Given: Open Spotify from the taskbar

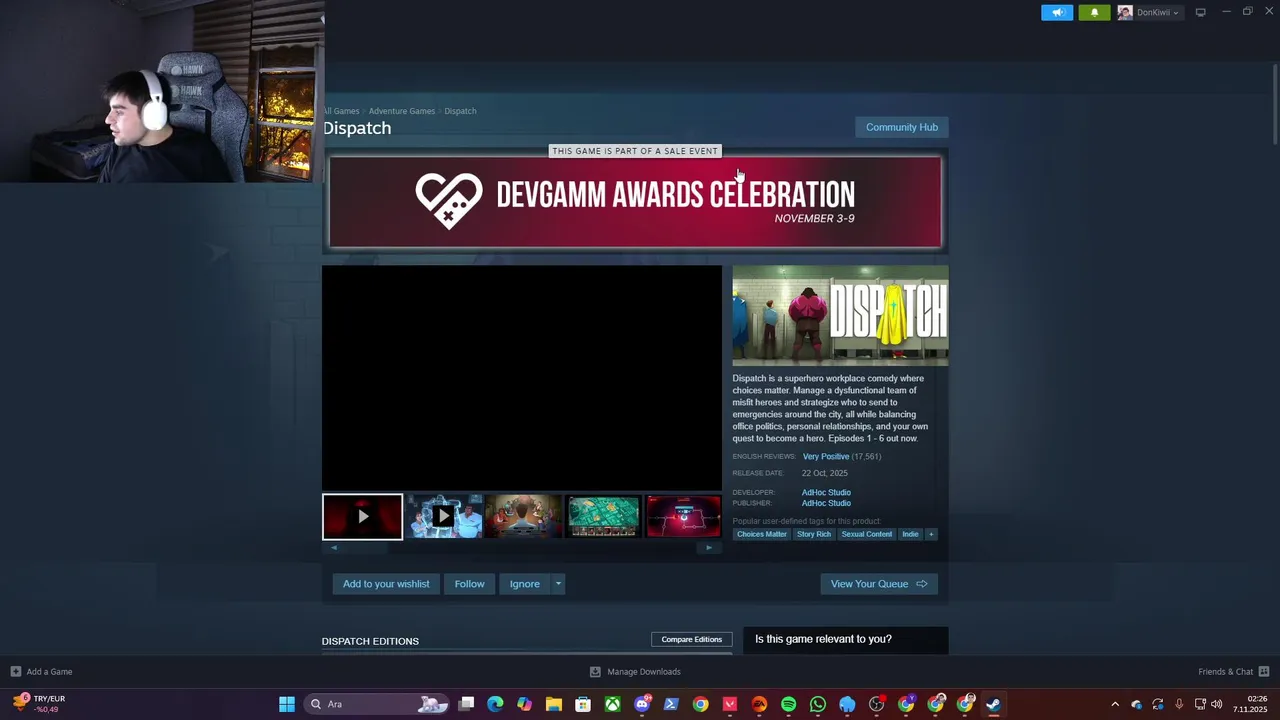Looking at the screenshot, I should point(788,704).
